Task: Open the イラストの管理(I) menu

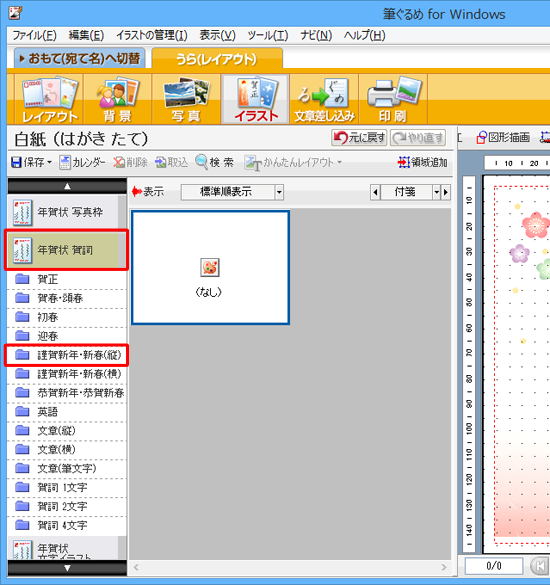Action: click(x=151, y=35)
